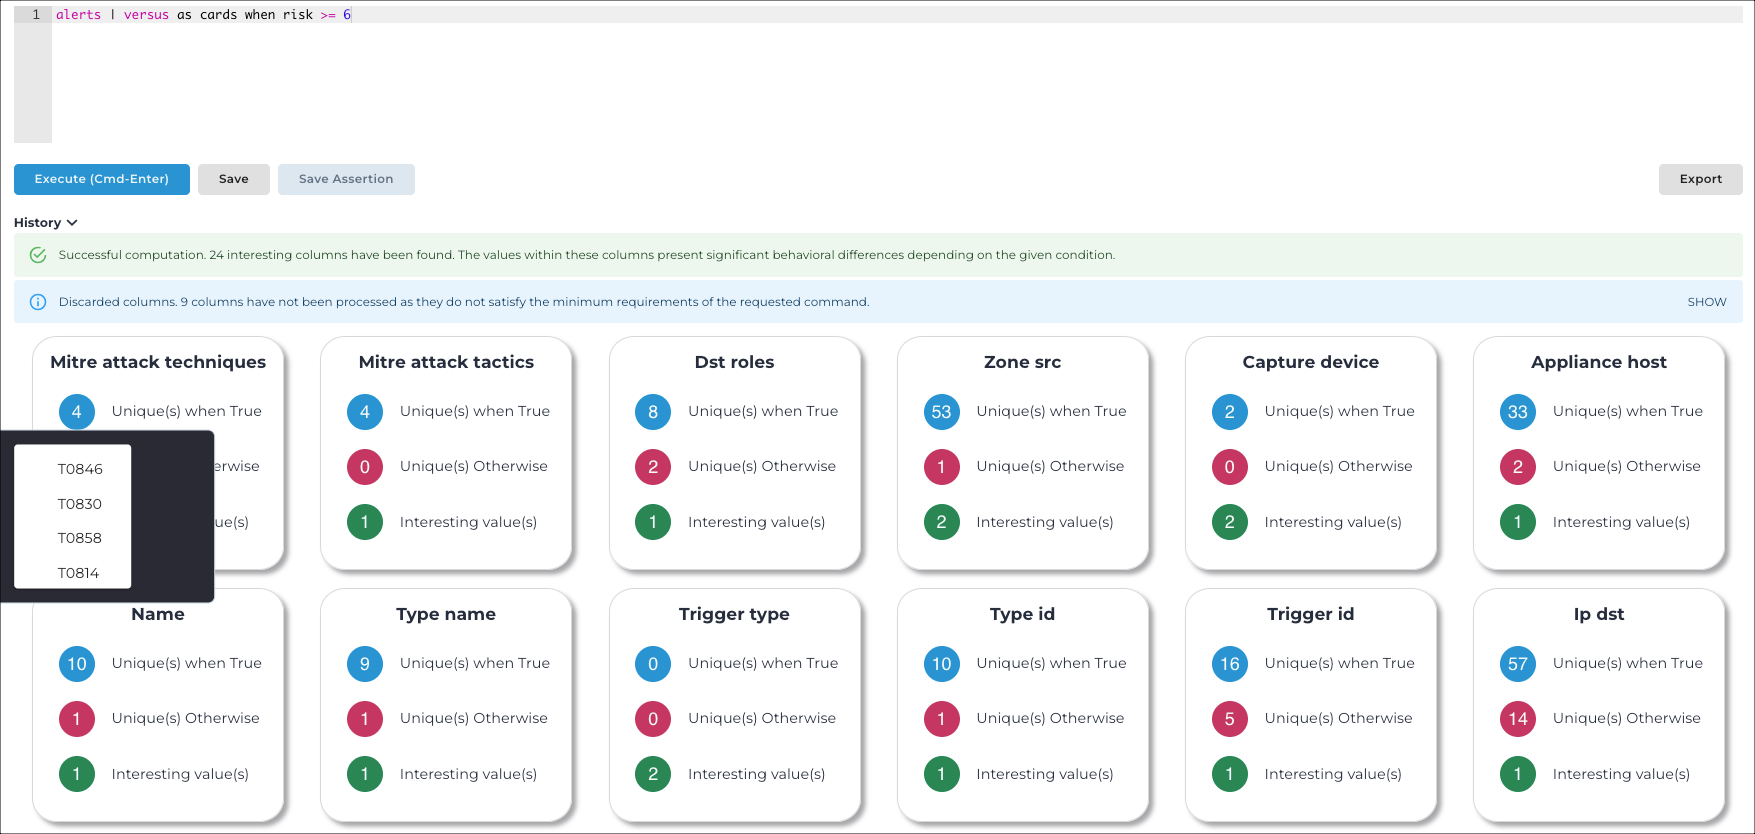Screen dimensions: 1755x834
Task: Click the Save button
Action: [x=234, y=179]
